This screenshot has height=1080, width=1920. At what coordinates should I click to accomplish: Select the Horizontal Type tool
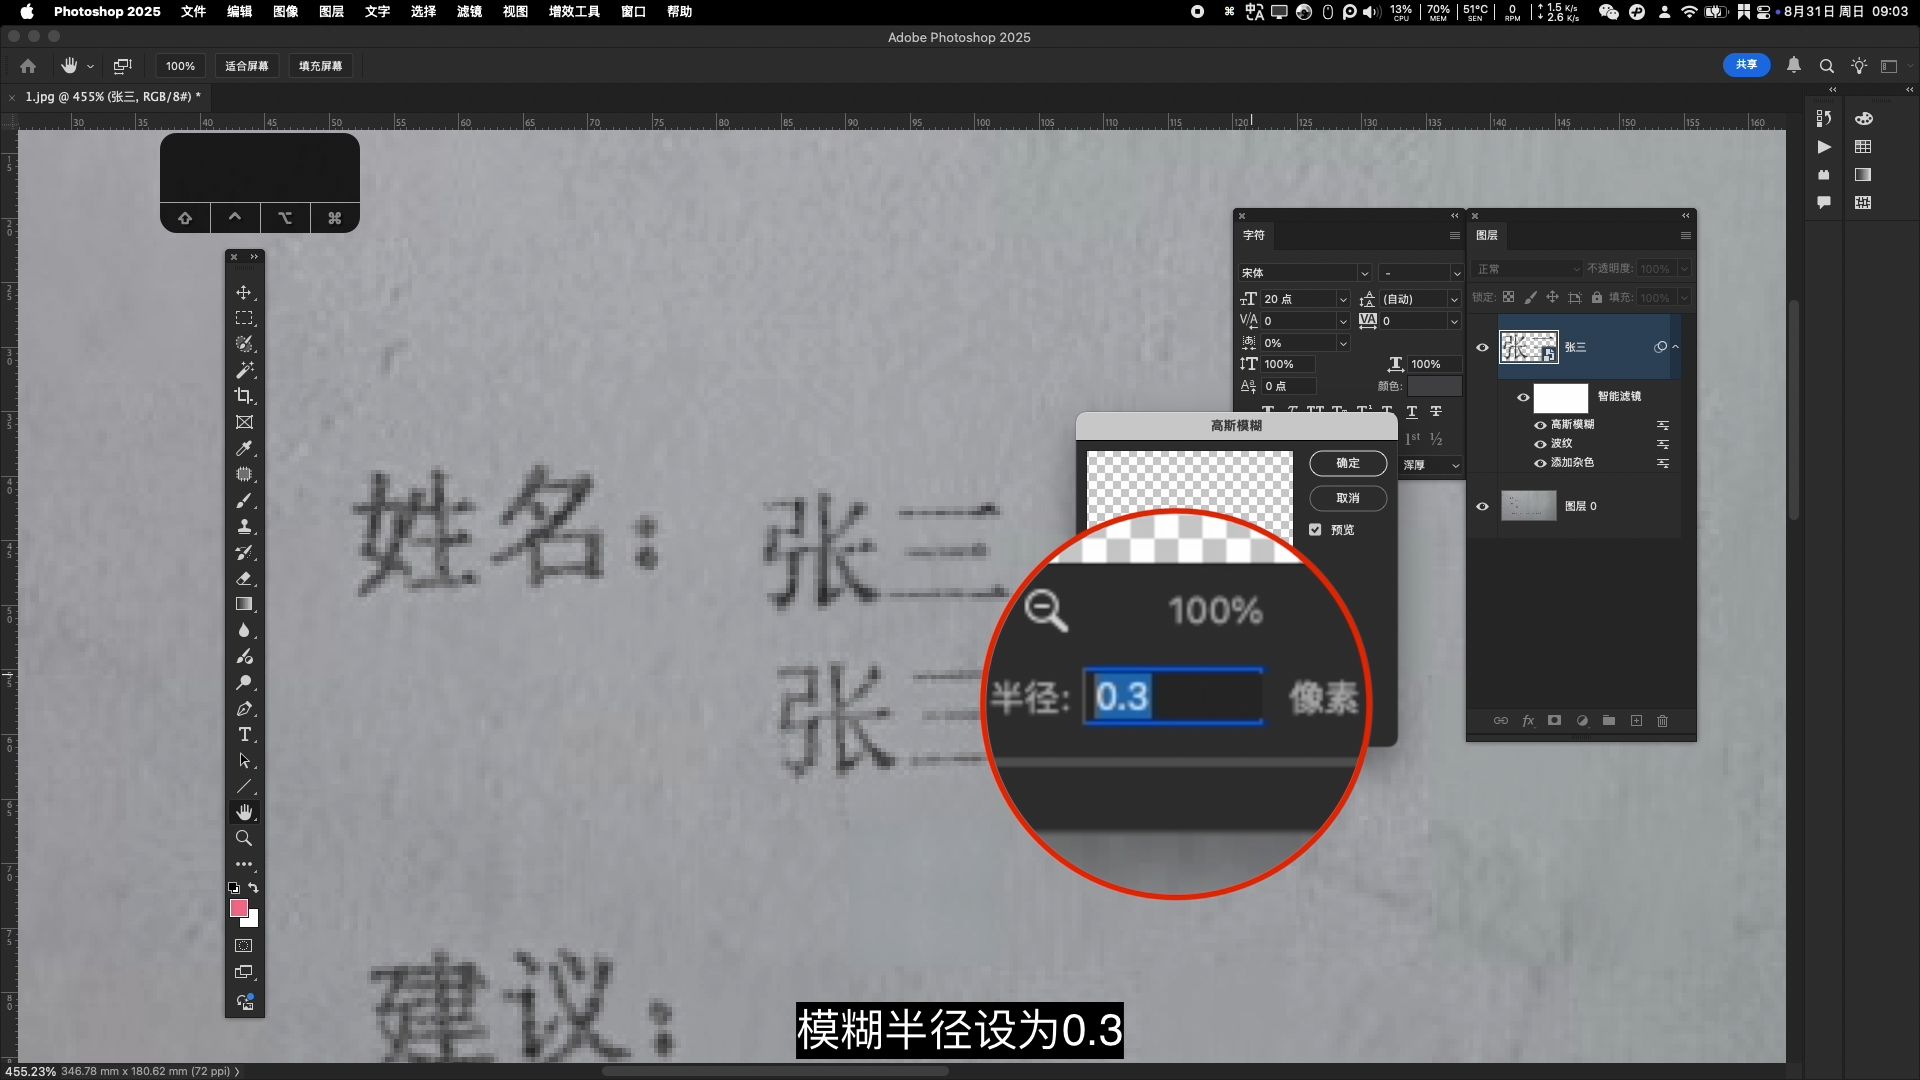click(x=243, y=734)
